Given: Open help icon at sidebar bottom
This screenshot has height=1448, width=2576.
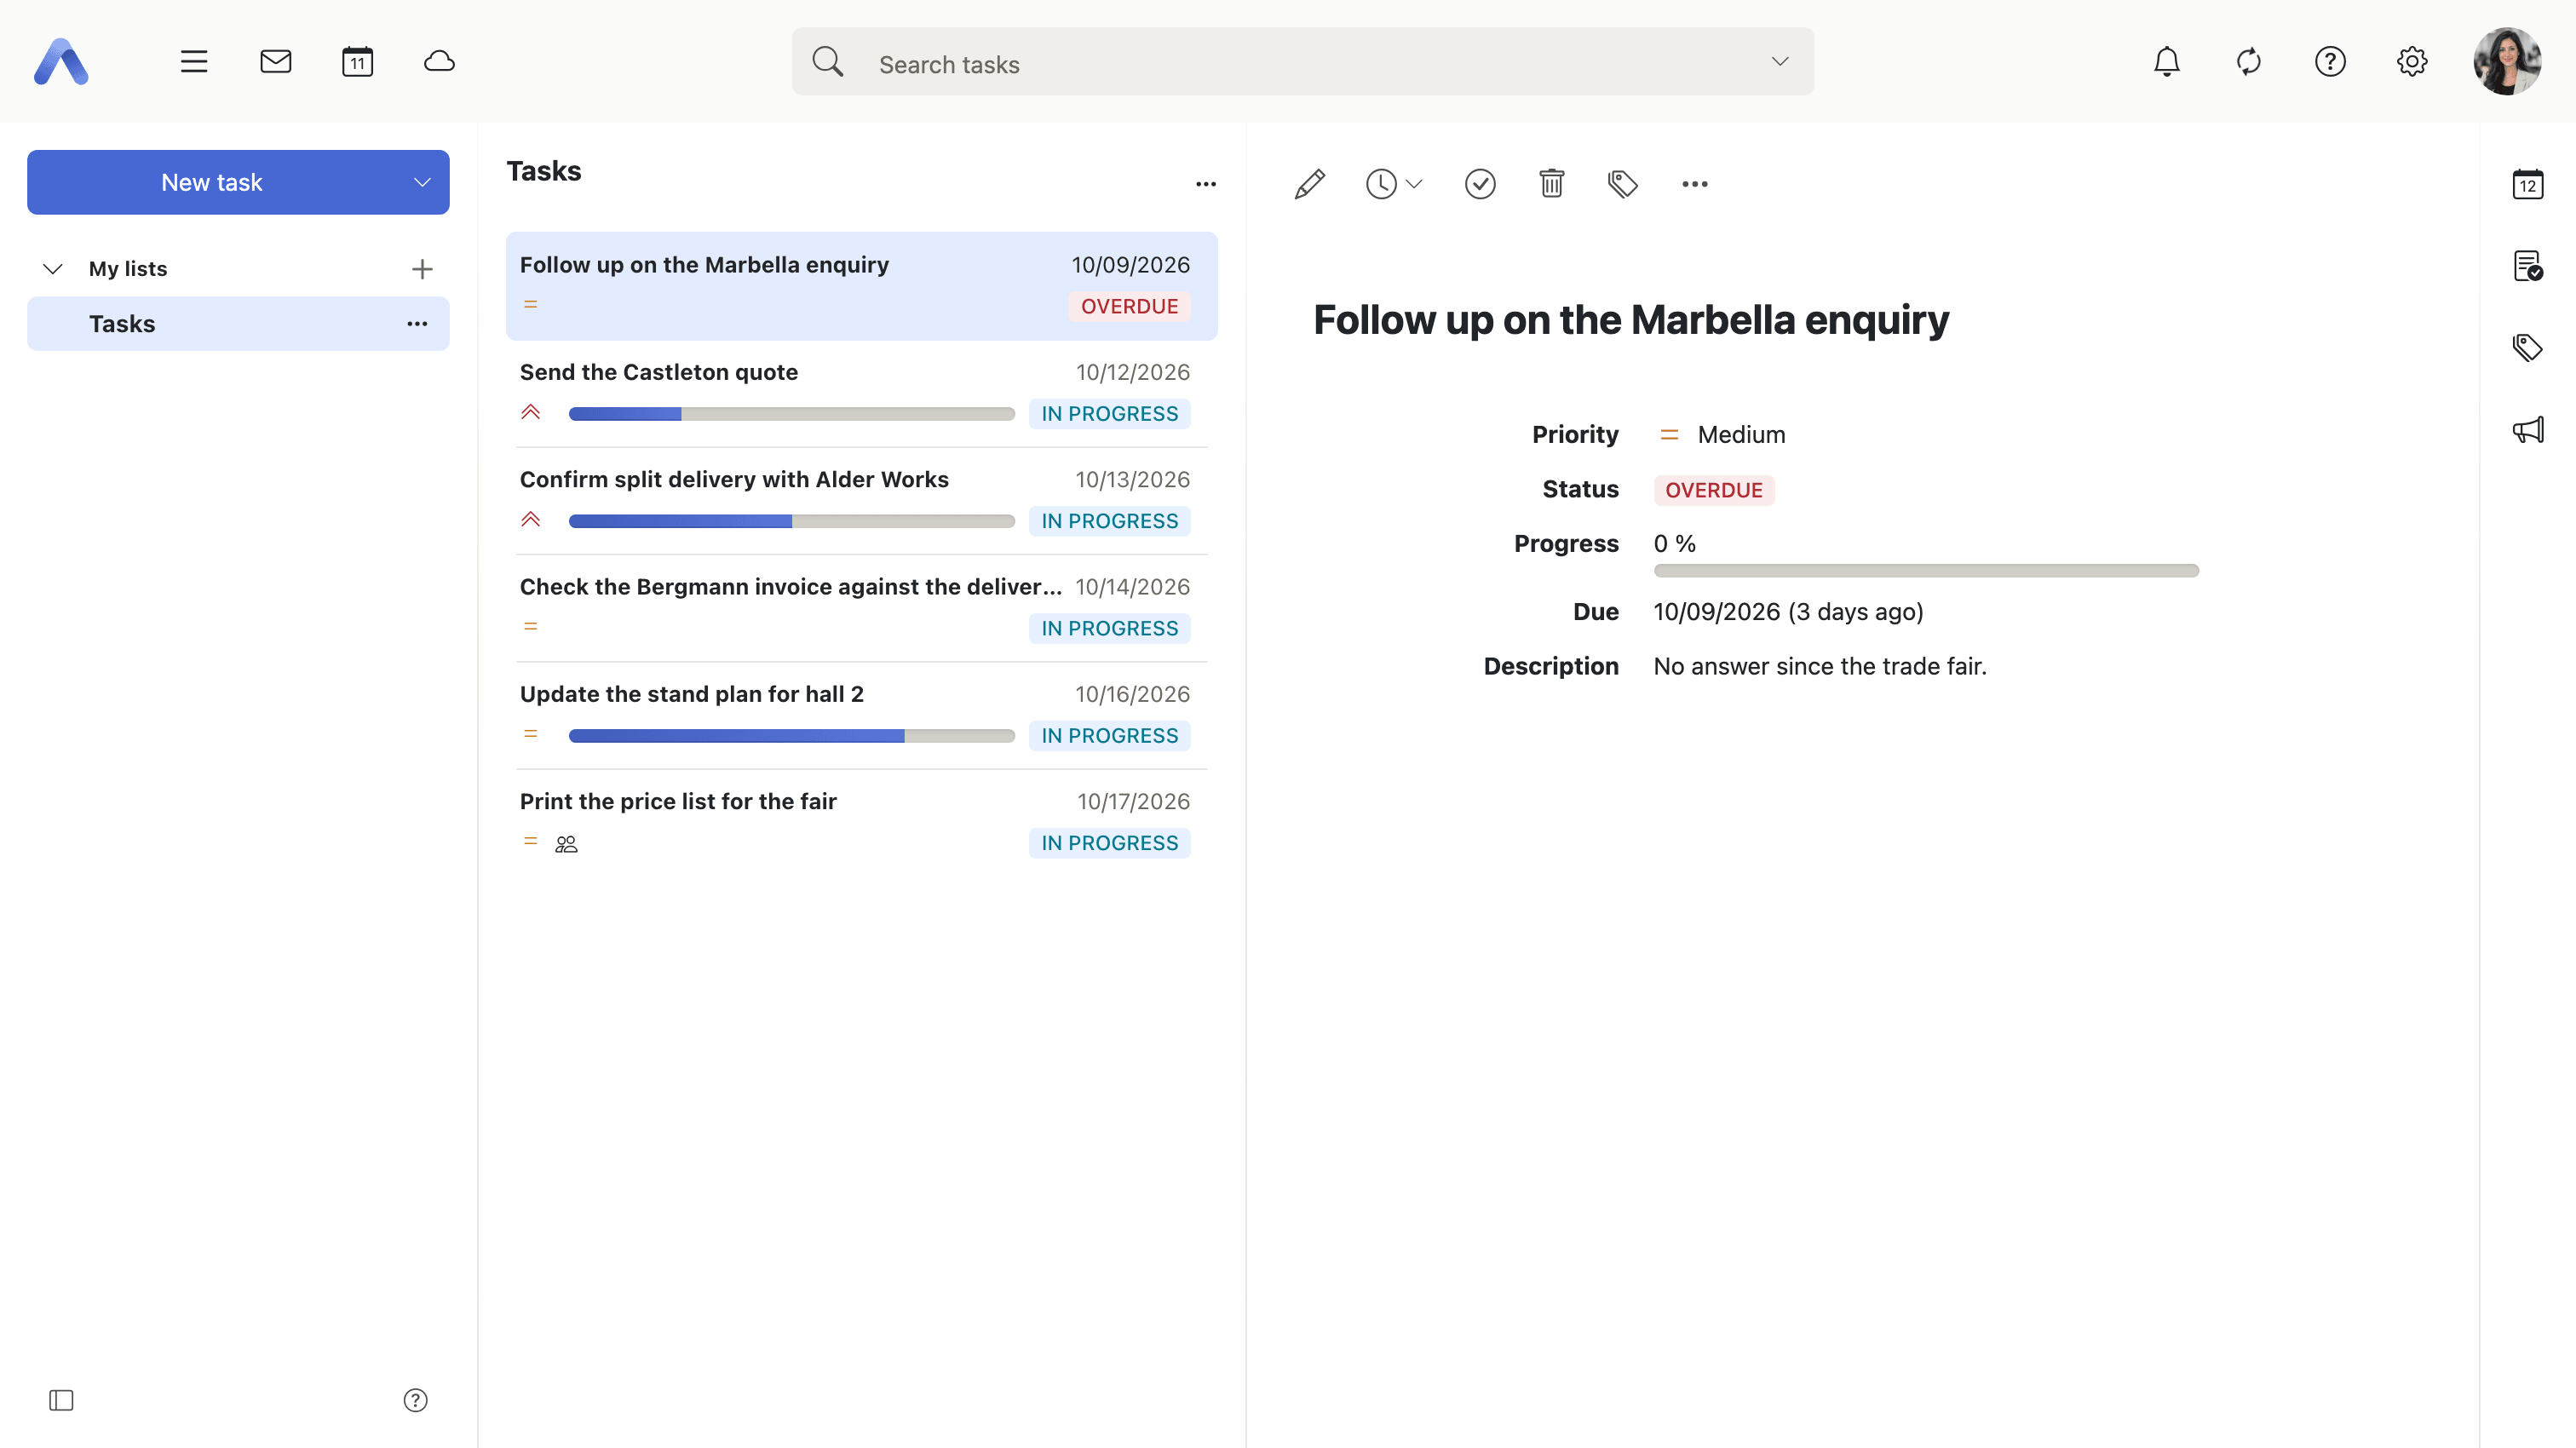Looking at the screenshot, I should click(x=415, y=1400).
